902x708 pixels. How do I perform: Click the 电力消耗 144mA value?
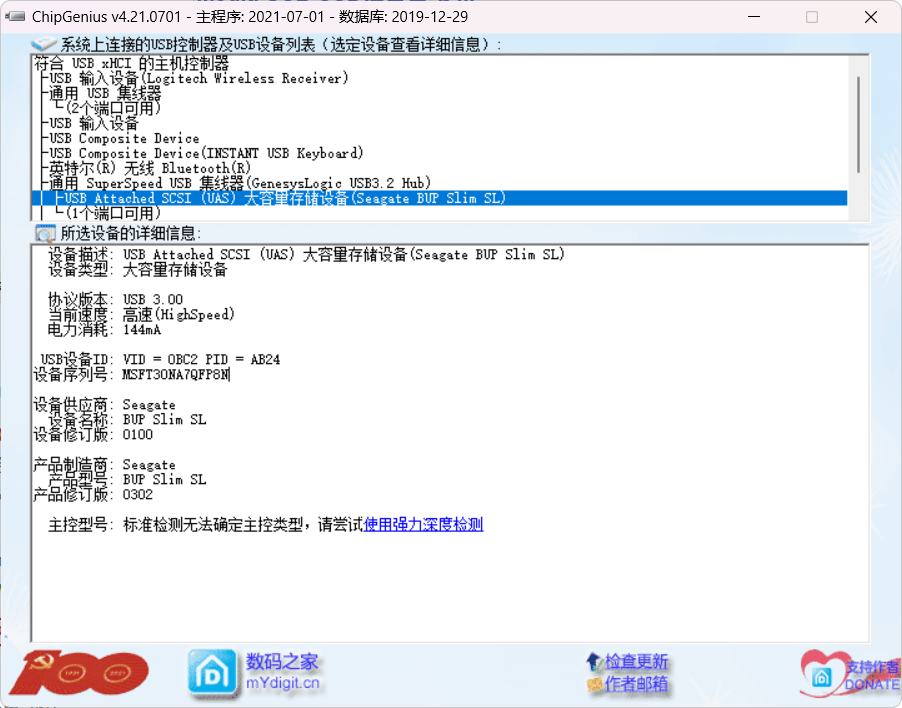142,330
